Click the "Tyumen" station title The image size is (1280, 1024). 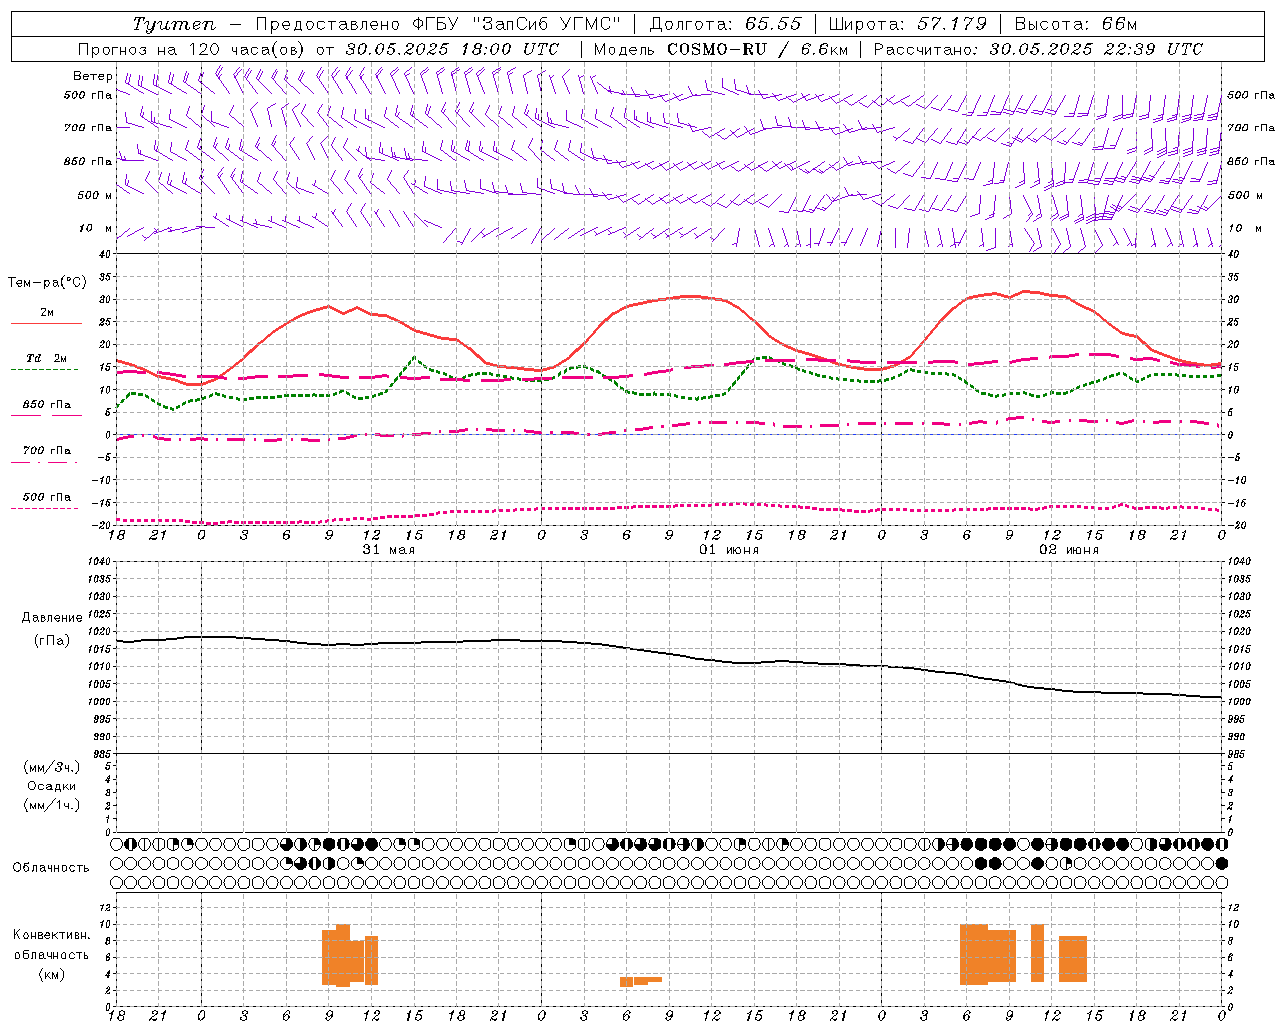click(174, 24)
